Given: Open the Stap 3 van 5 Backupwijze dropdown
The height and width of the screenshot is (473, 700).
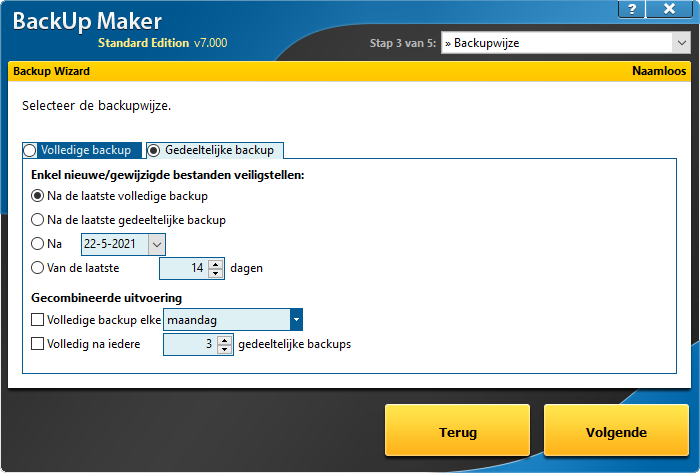Looking at the screenshot, I should tap(681, 43).
